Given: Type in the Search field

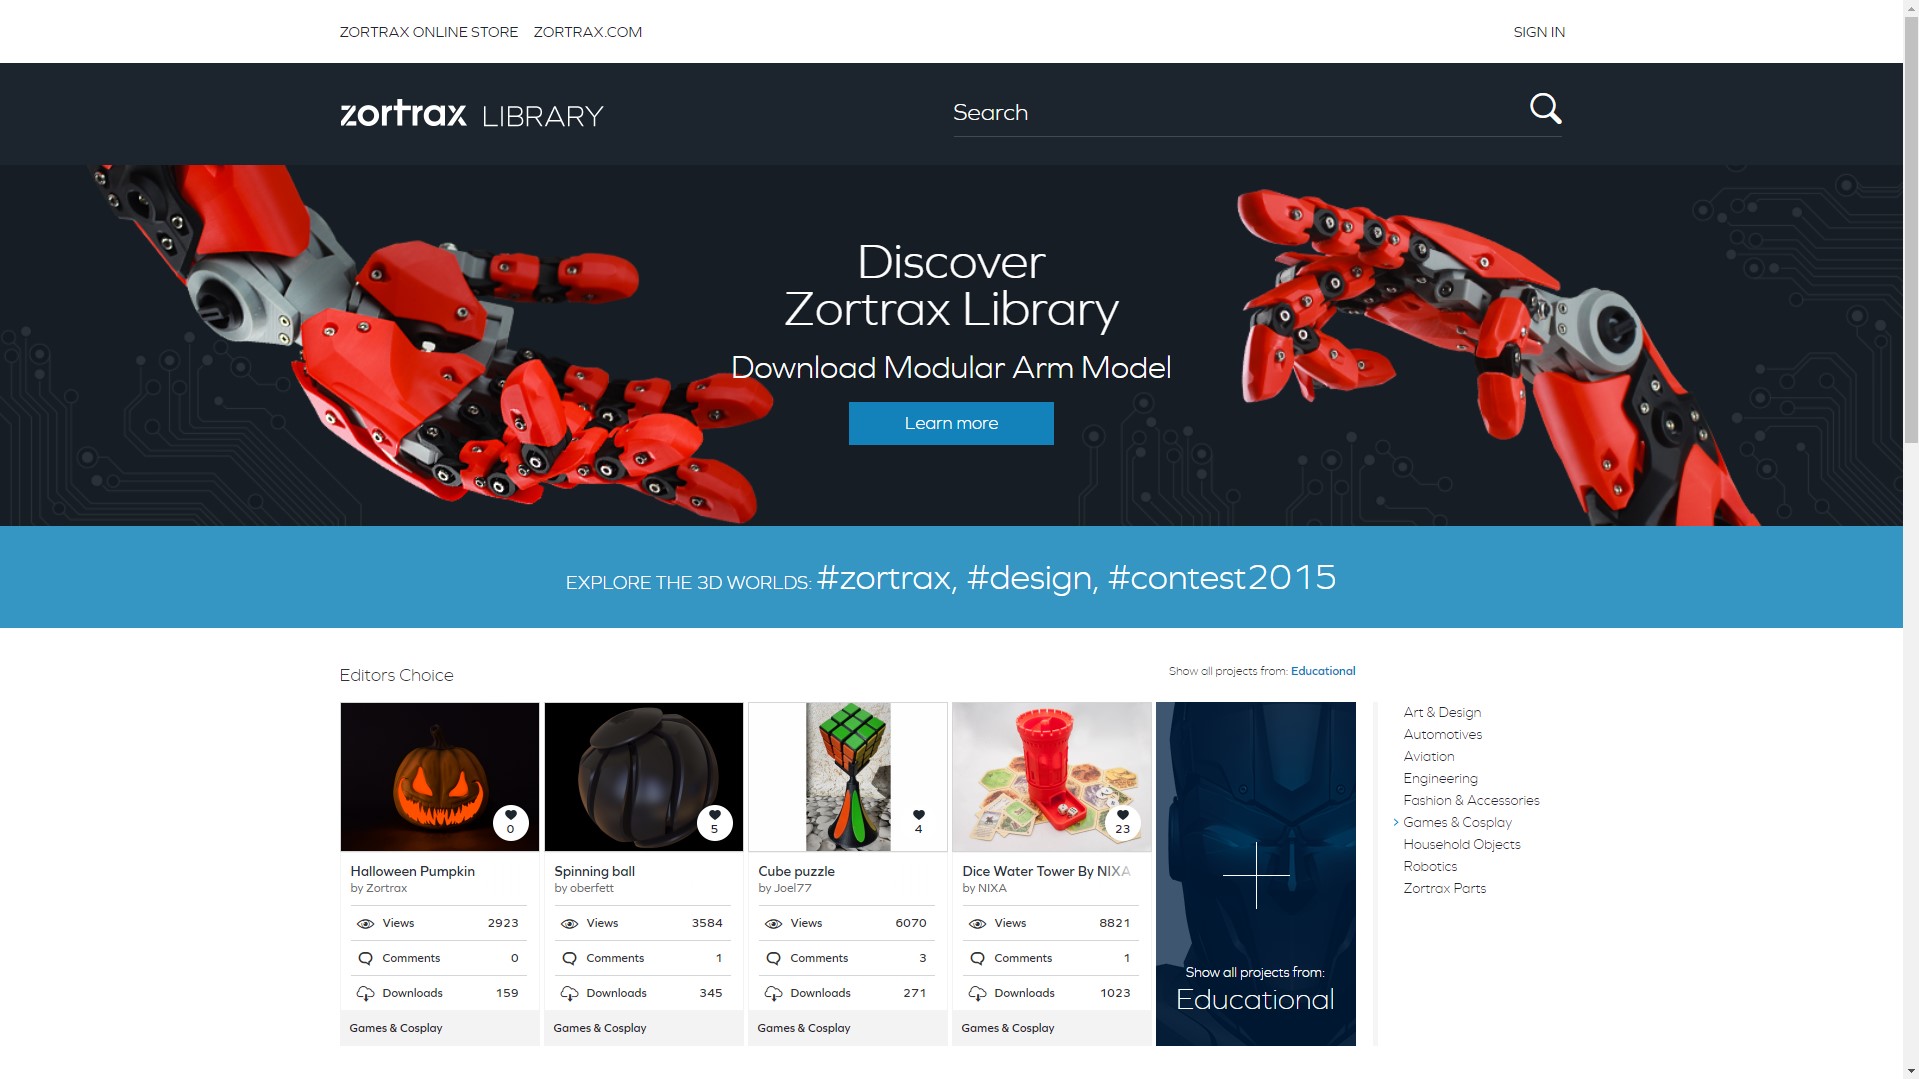Looking at the screenshot, I should coord(1235,113).
